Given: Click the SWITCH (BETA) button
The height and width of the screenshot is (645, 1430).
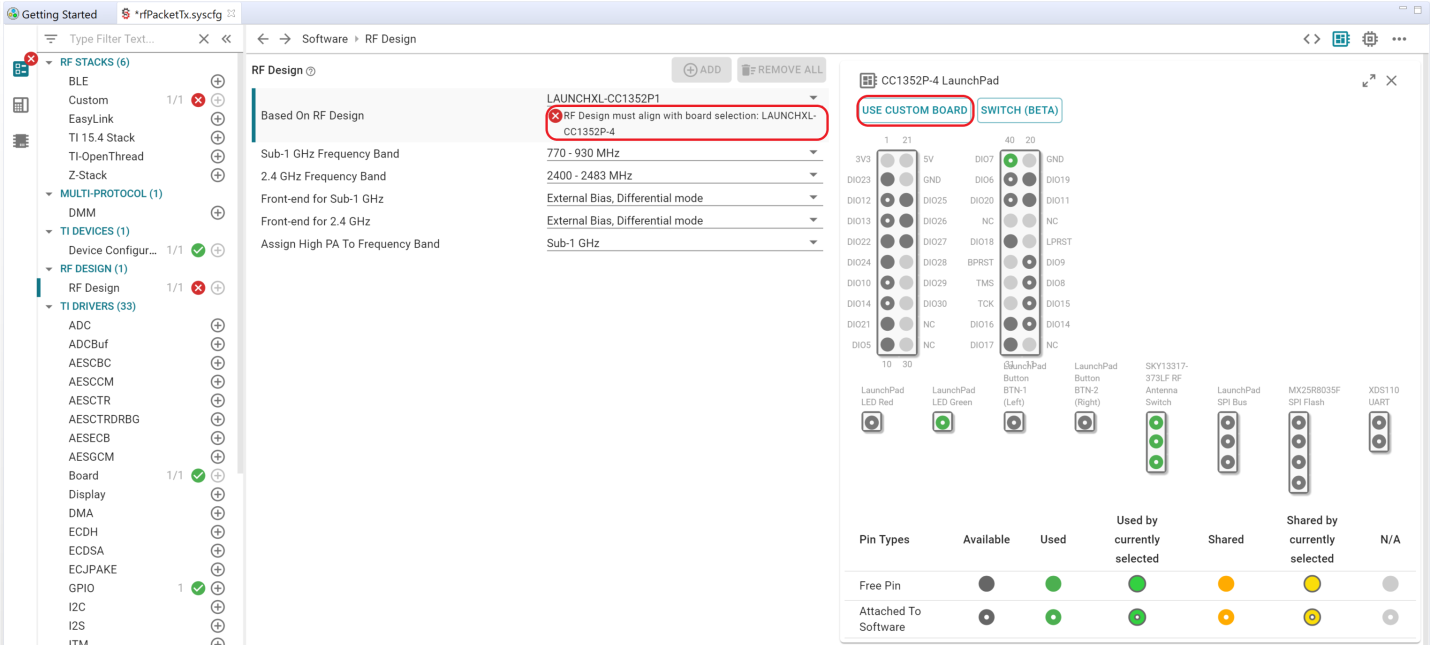Looking at the screenshot, I should 1019,110.
